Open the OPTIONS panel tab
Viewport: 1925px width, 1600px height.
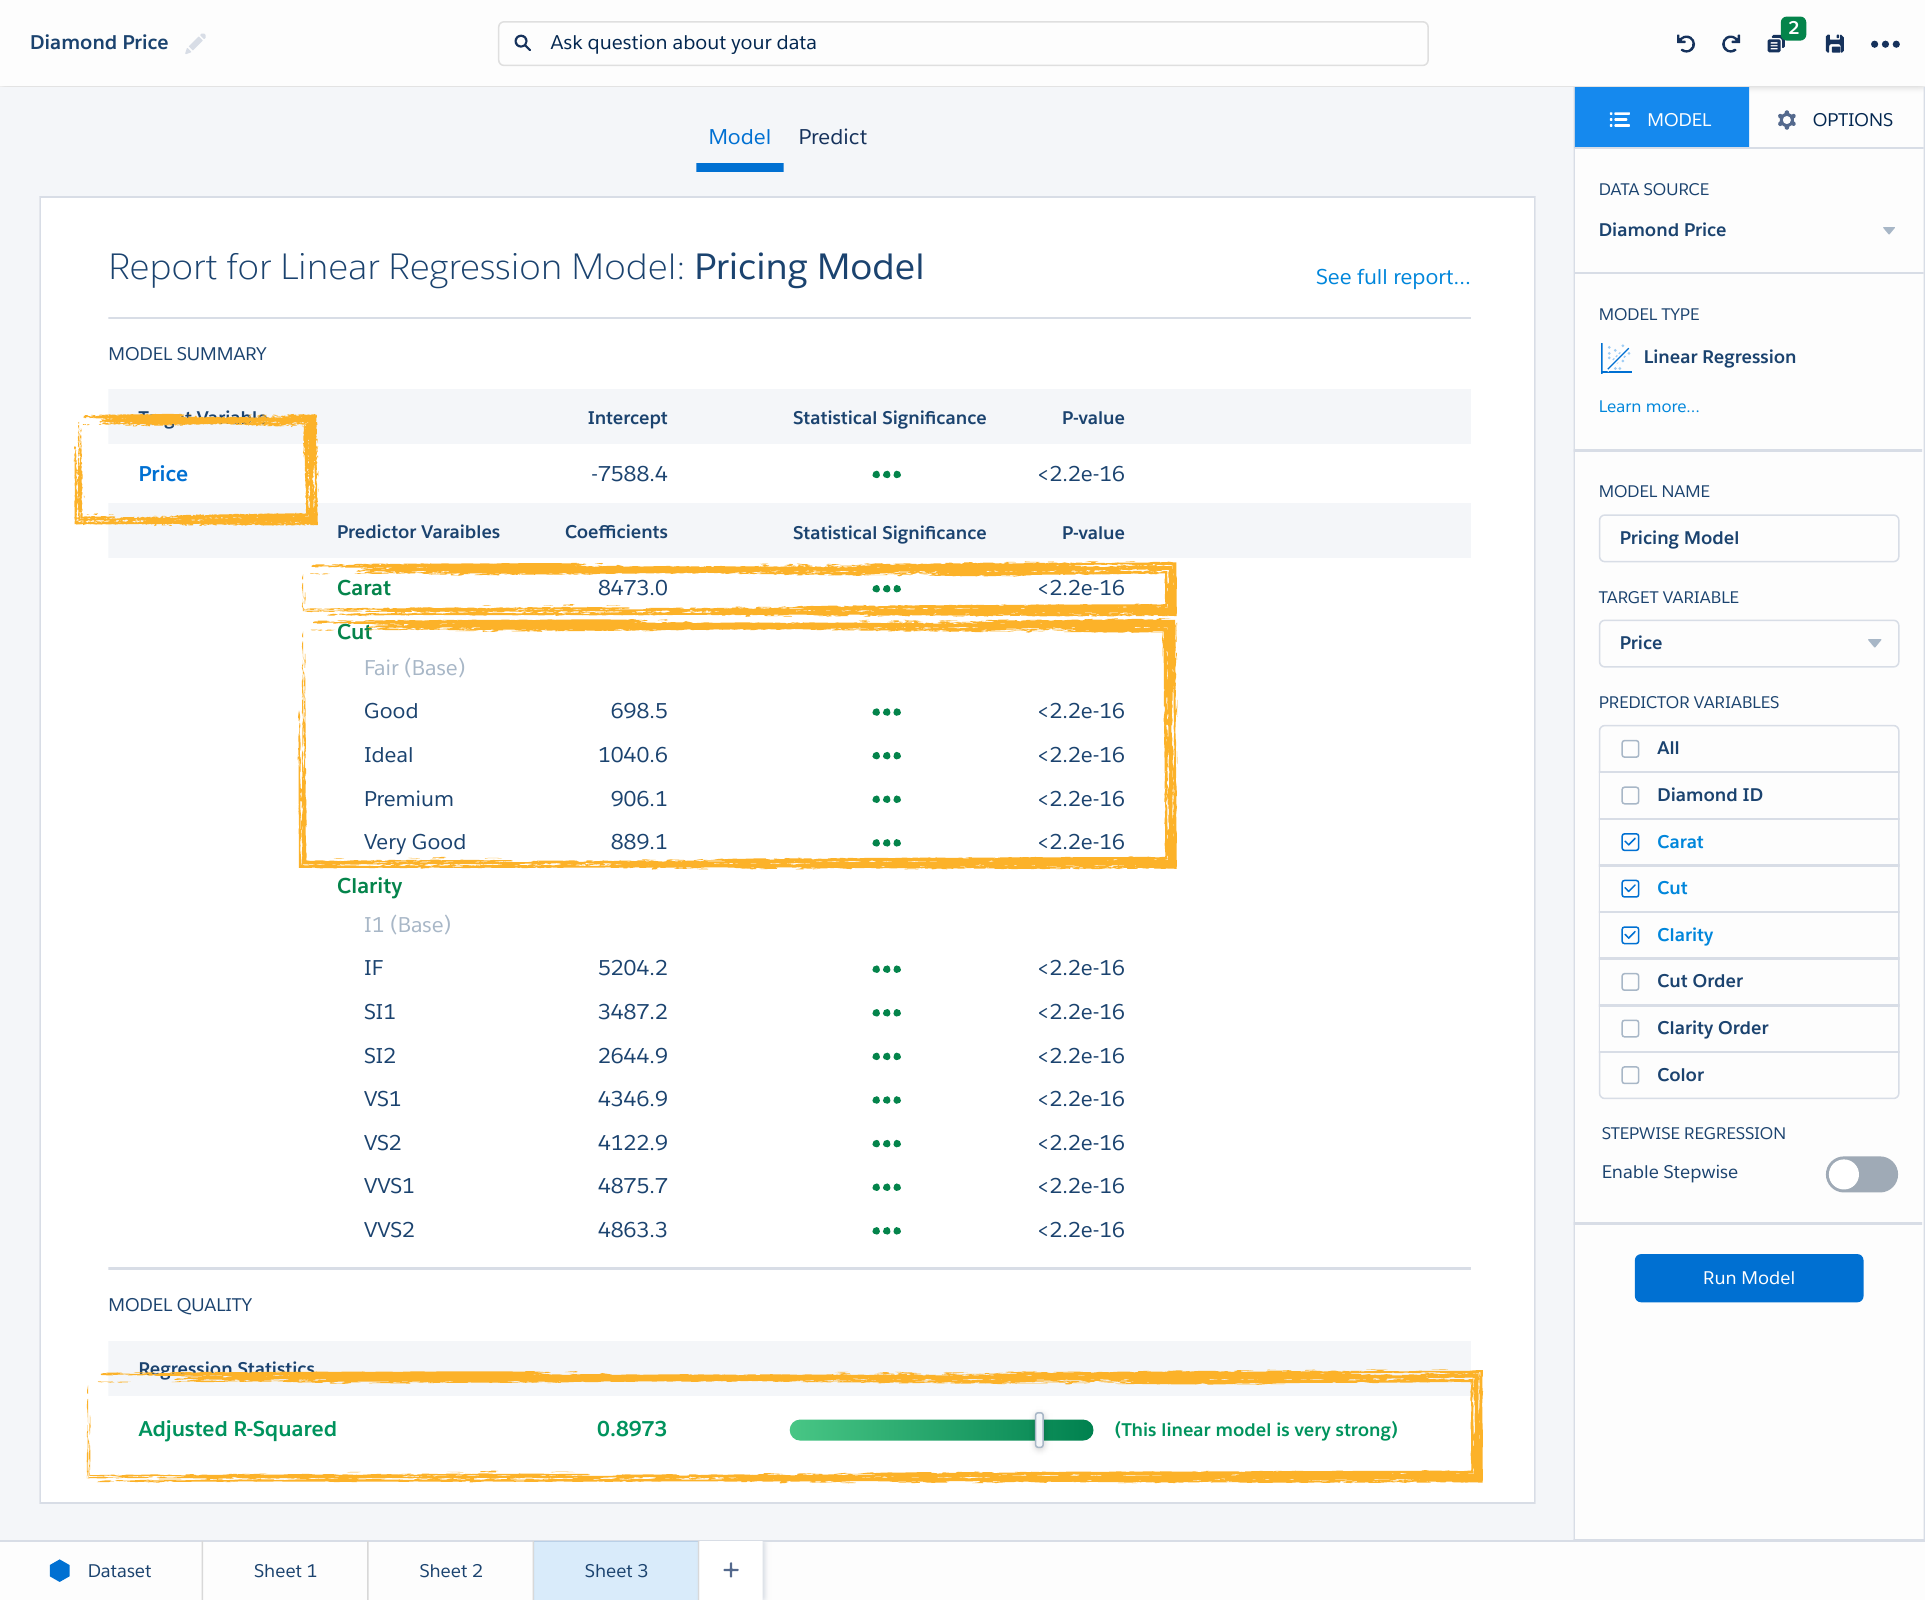click(1836, 119)
